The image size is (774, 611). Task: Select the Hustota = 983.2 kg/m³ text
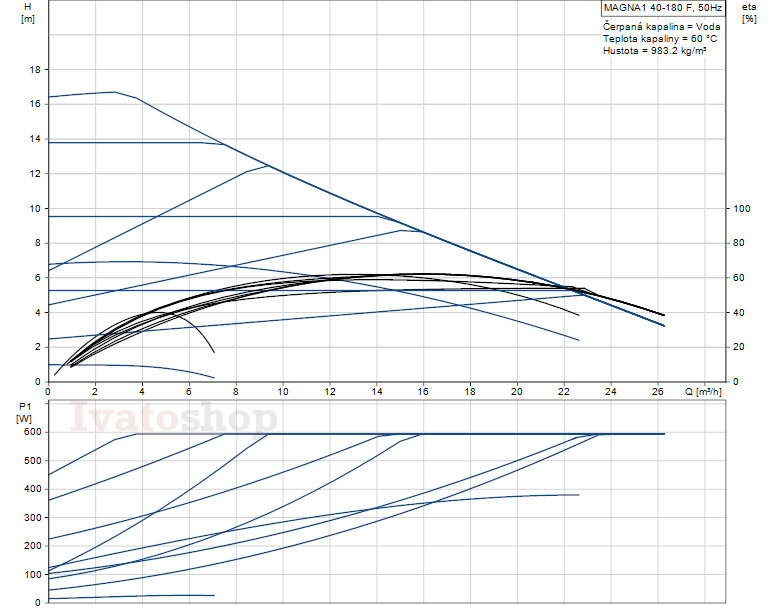point(654,49)
